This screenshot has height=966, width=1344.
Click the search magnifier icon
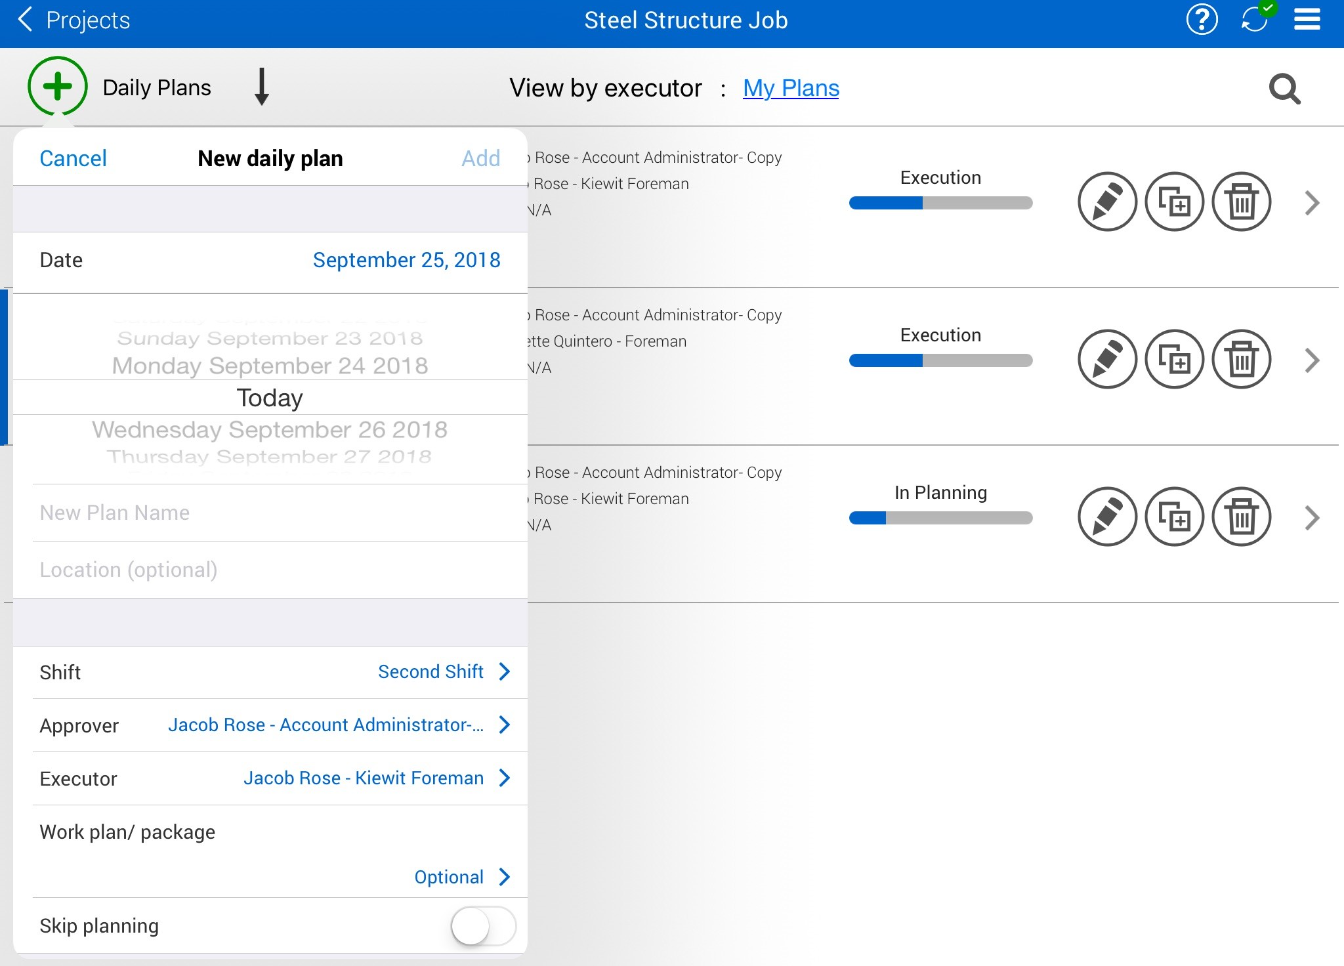(x=1284, y=89)
